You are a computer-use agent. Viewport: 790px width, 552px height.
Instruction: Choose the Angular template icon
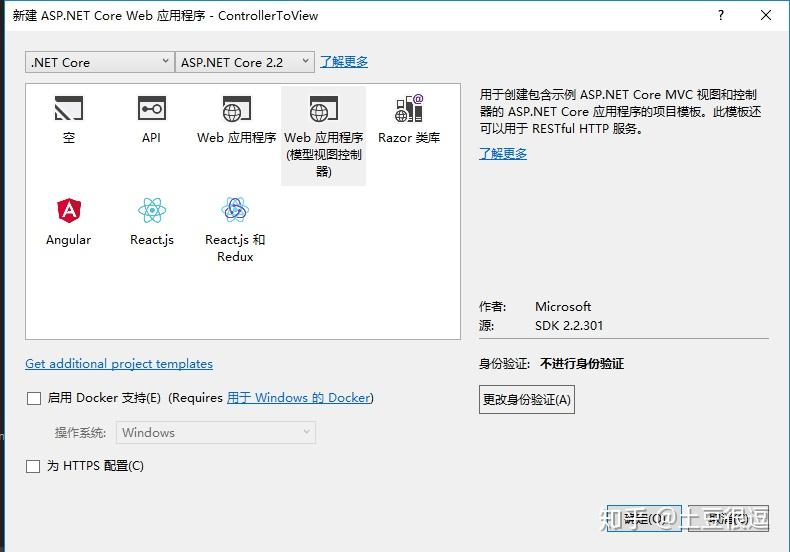click(69, 210)
